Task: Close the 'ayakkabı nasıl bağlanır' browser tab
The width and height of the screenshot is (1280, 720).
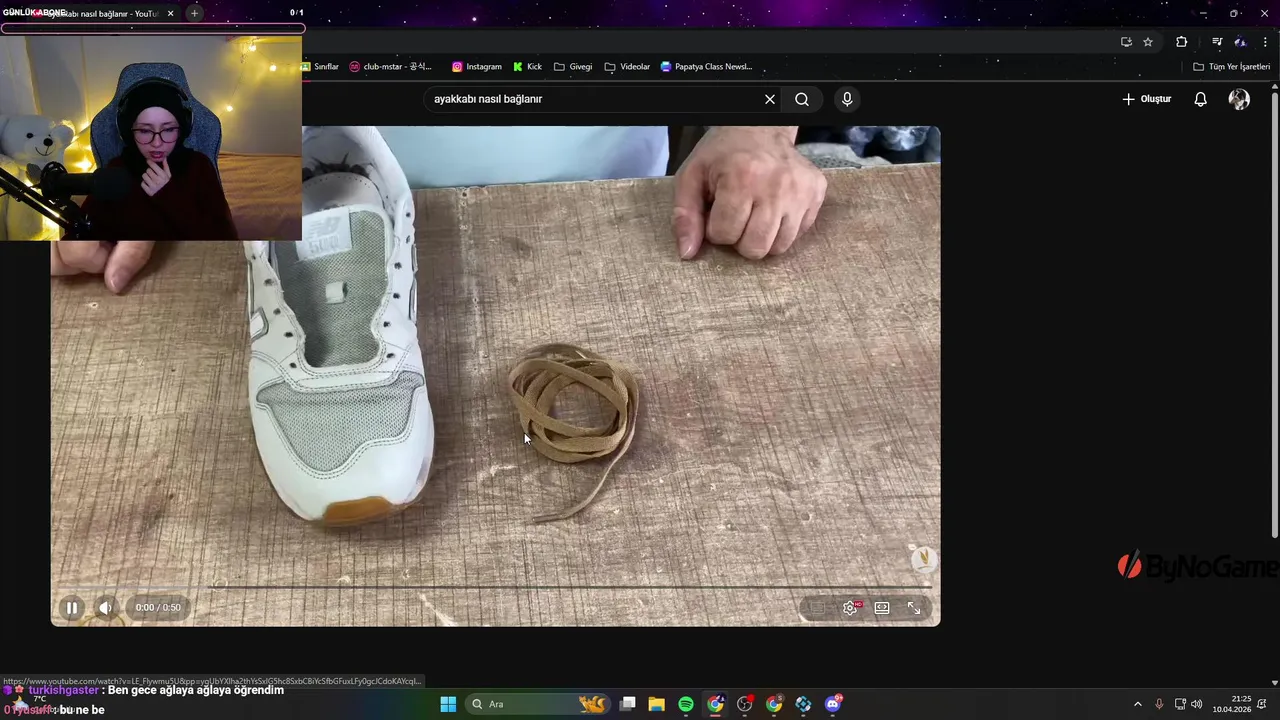Action: click(x=170, y=14)
